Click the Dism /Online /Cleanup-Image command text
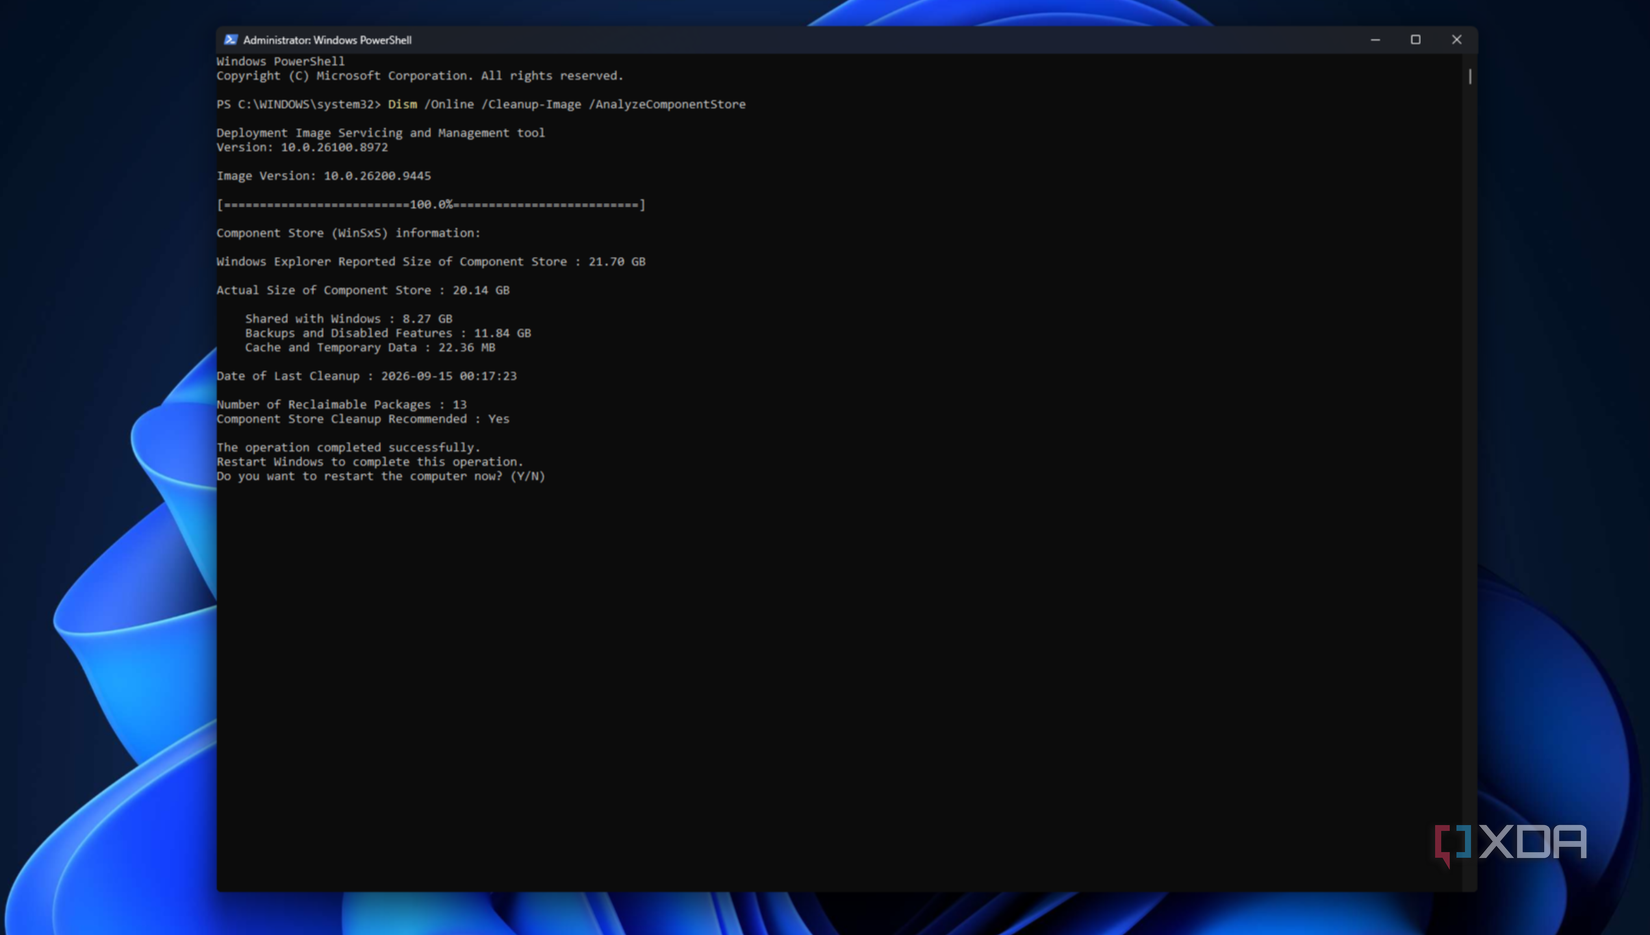1650x935 pixels. point(566,104)
